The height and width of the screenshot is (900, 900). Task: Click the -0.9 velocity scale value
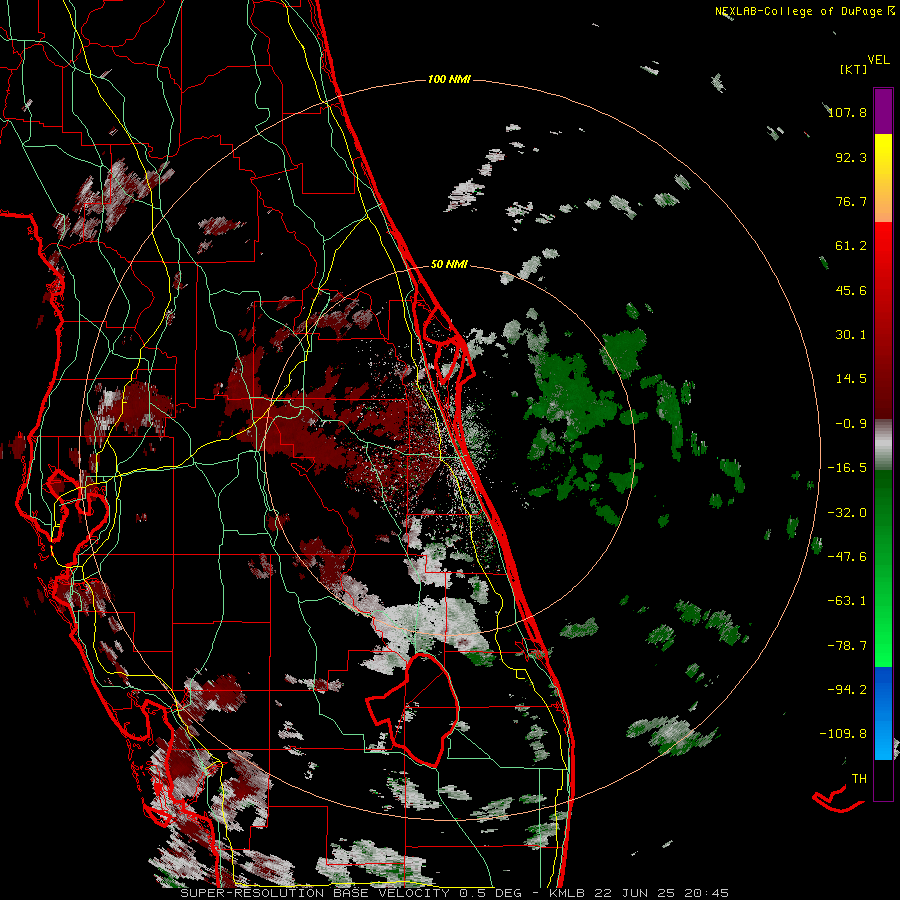click(x=851, y=424)
